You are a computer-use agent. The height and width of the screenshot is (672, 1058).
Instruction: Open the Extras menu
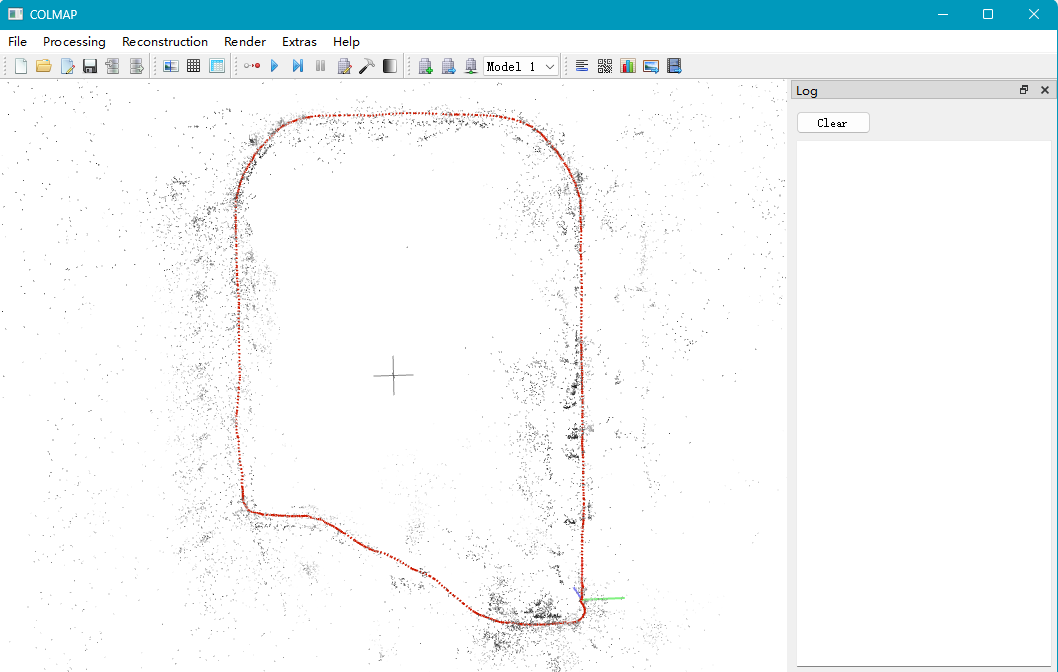coord(299,42)
